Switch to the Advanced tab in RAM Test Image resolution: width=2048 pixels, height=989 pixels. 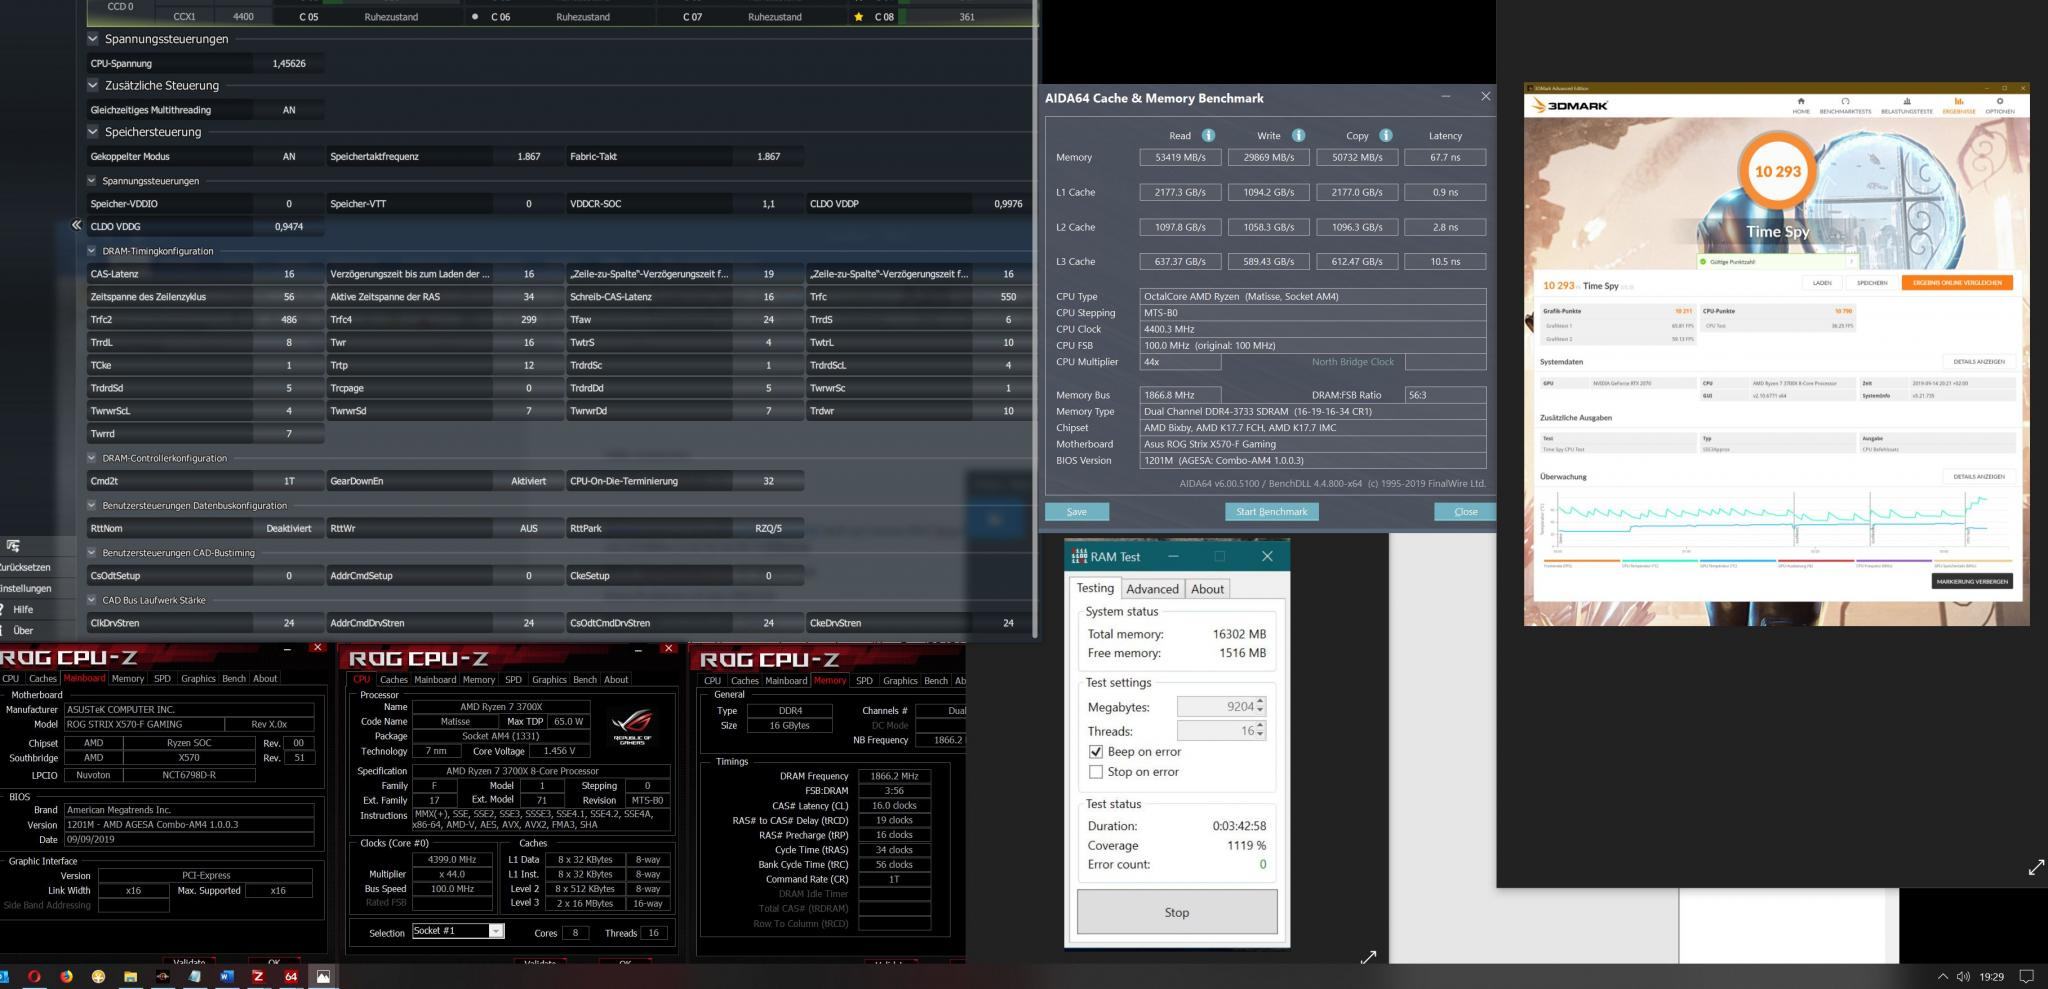coord(1152,589)
